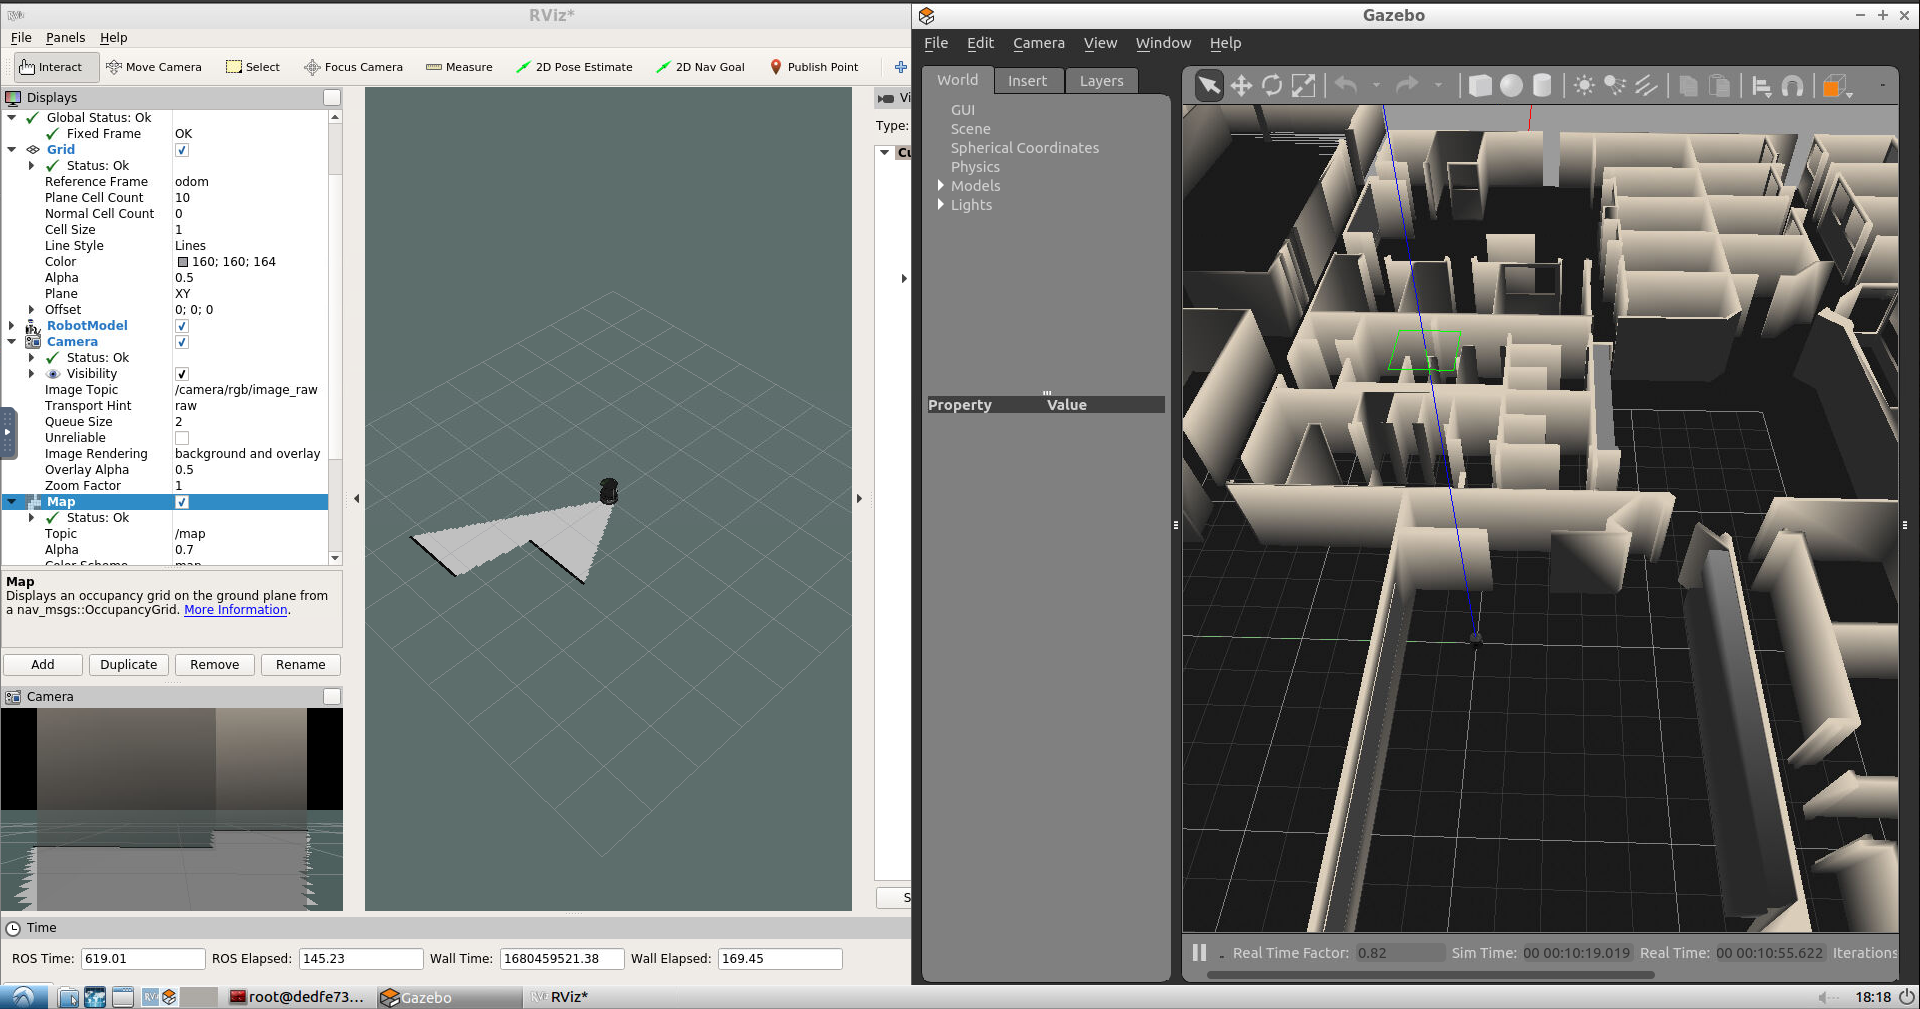Collapse the Map display tree
This screenshot has width=1920, height=1009.
[x=12, y=502]
